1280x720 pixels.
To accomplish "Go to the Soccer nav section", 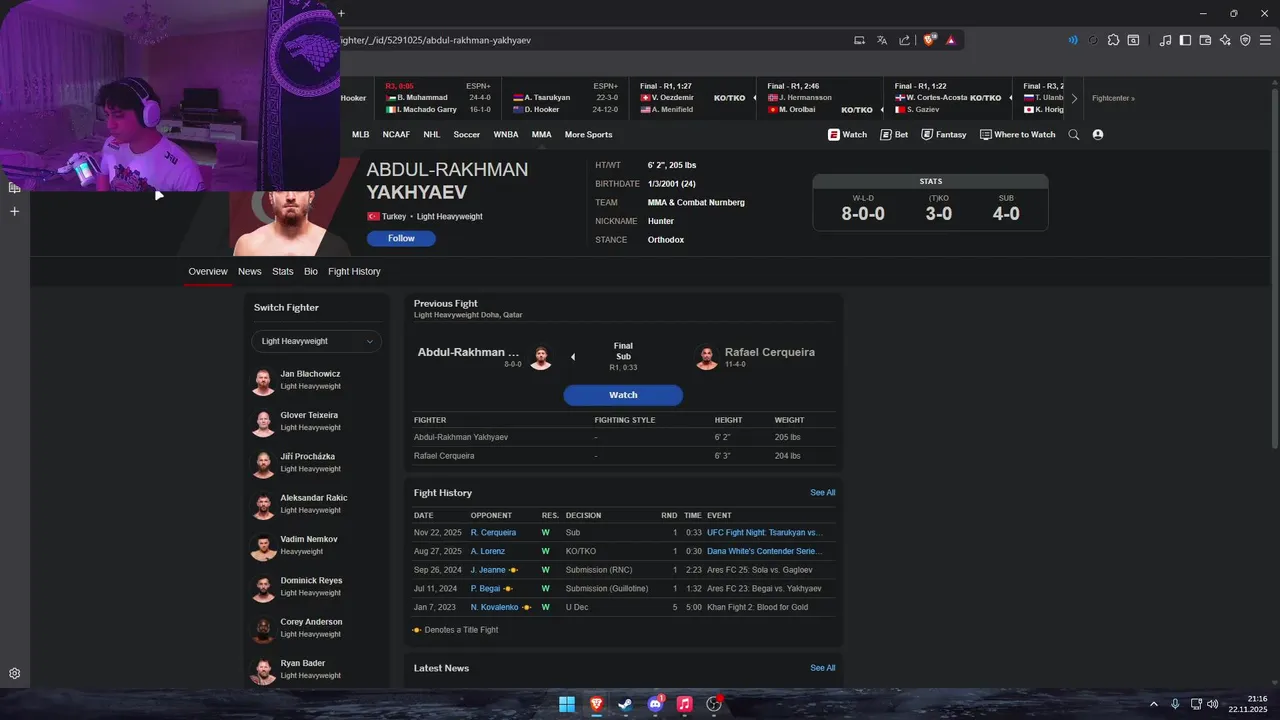I will (x=466, y=134).
